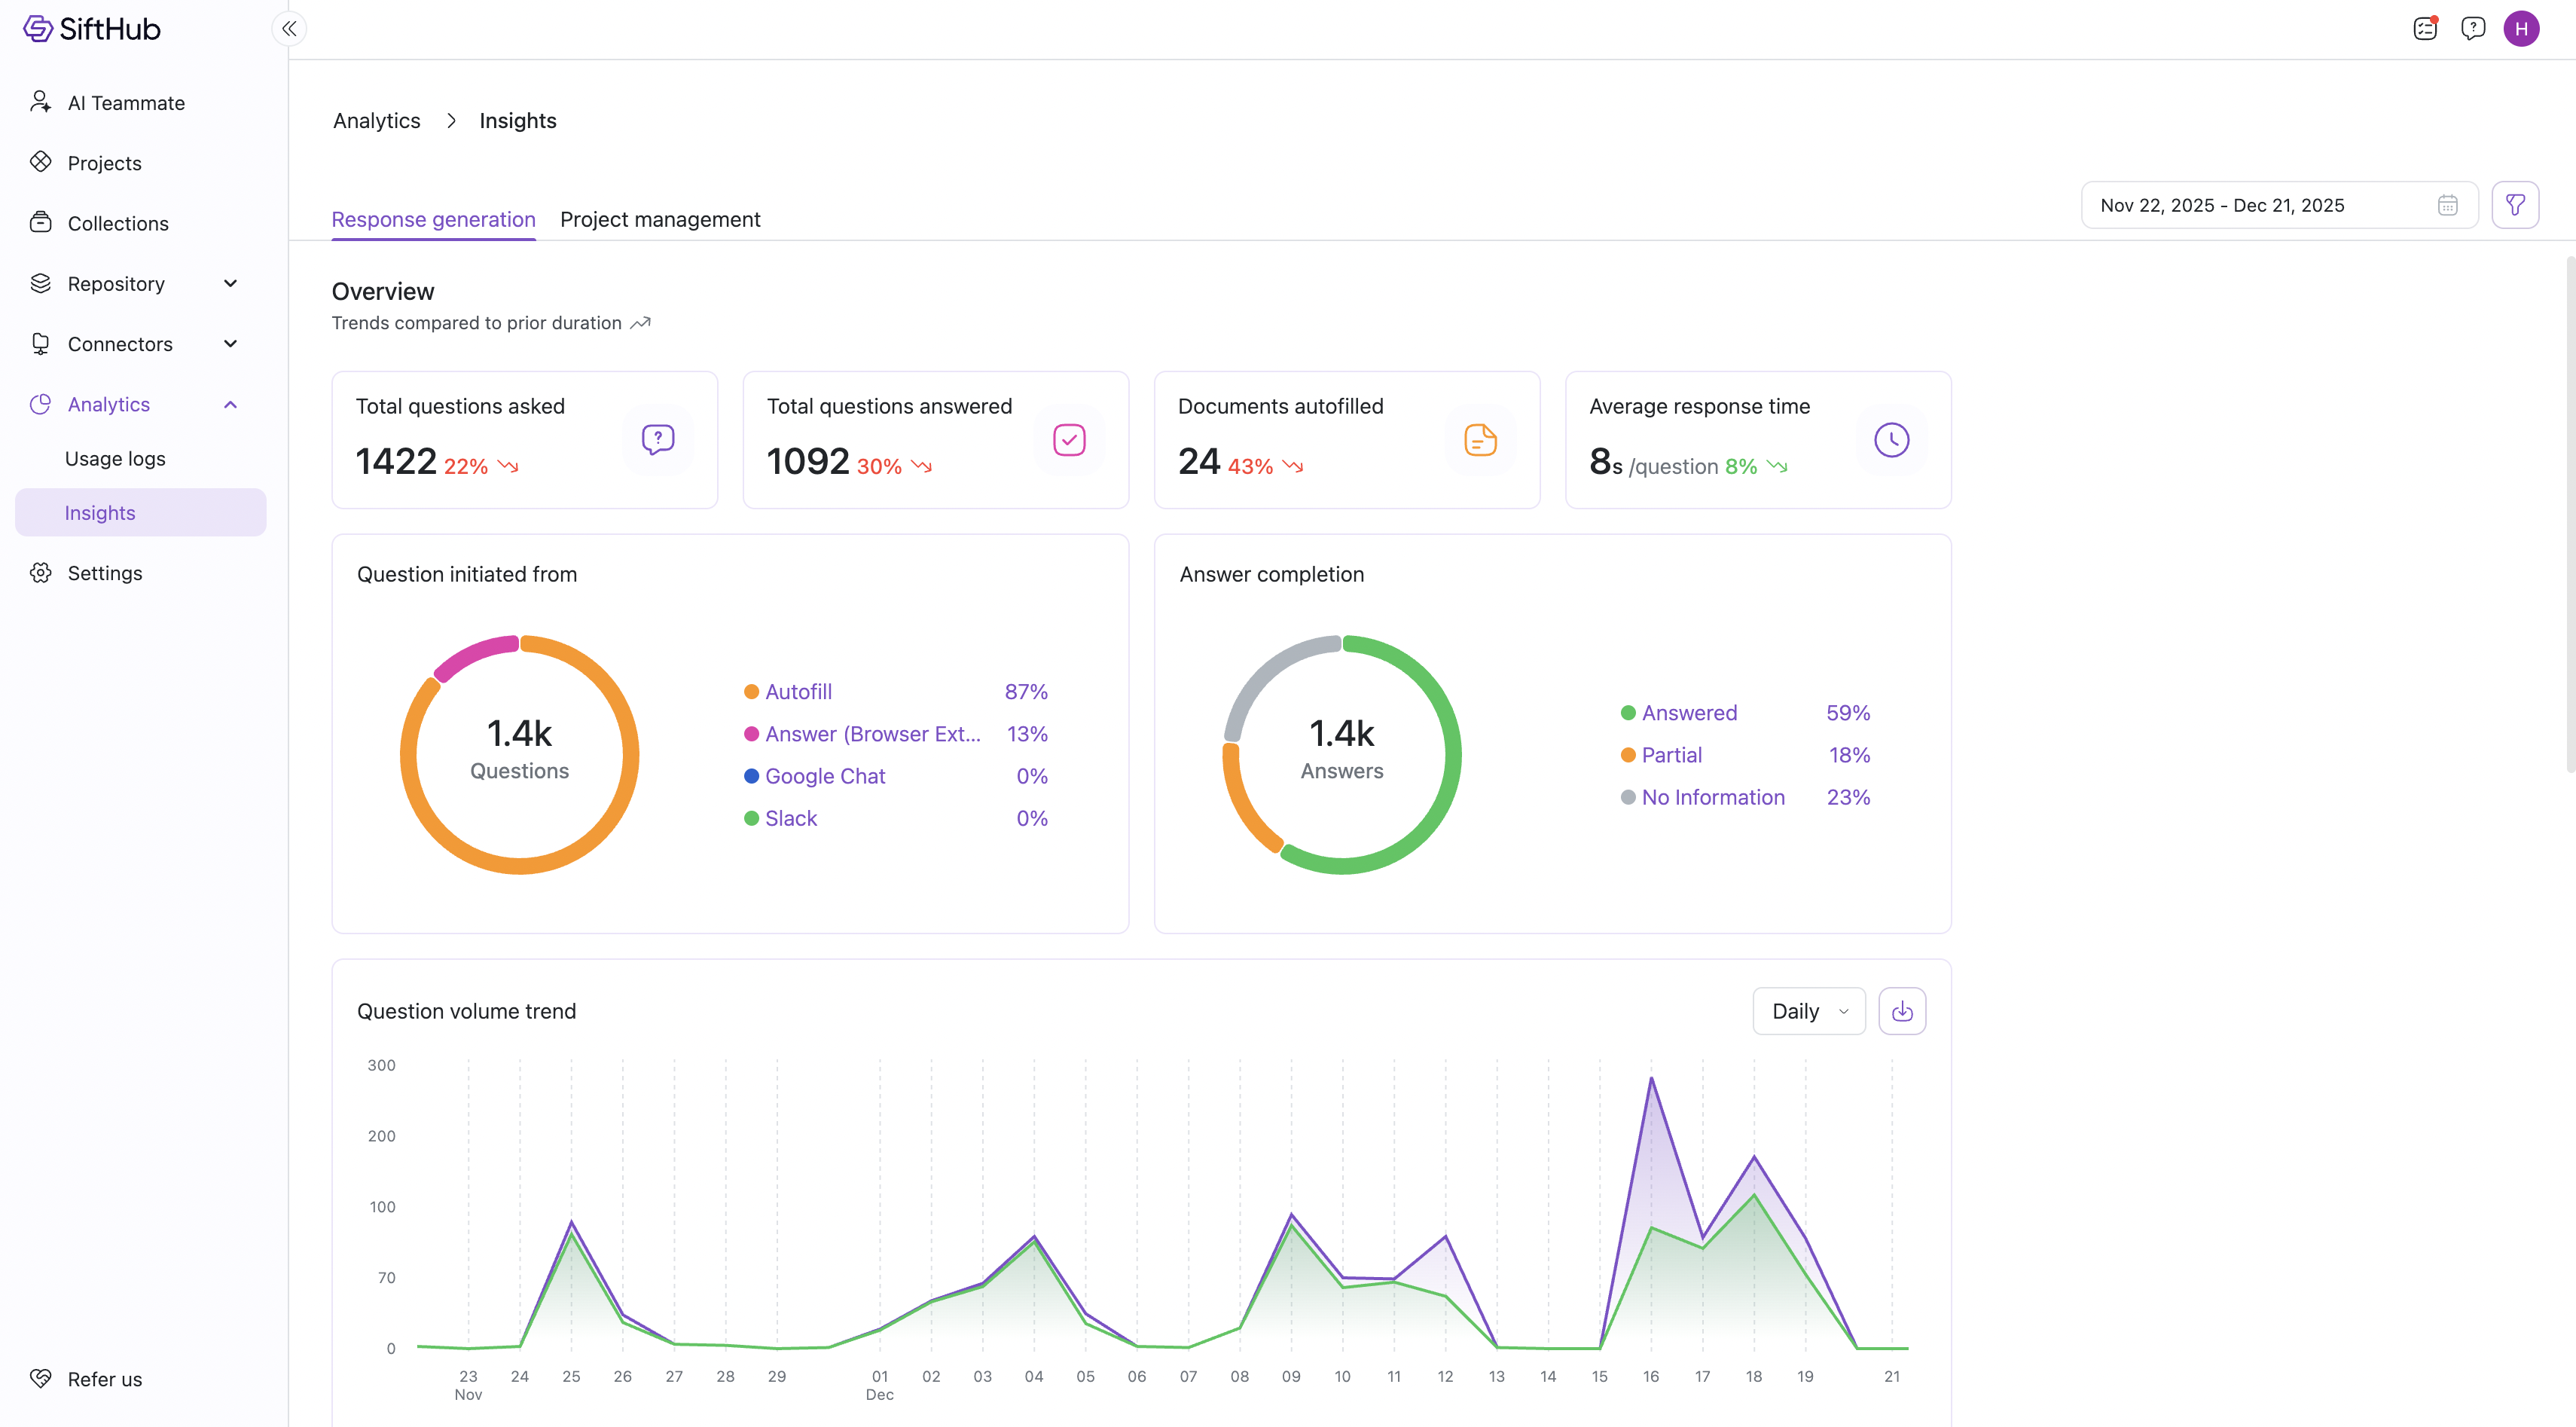Collapse the sidebar with double-chevron icon
This screenshot has height=1427, width=2576.
[289, 28]
